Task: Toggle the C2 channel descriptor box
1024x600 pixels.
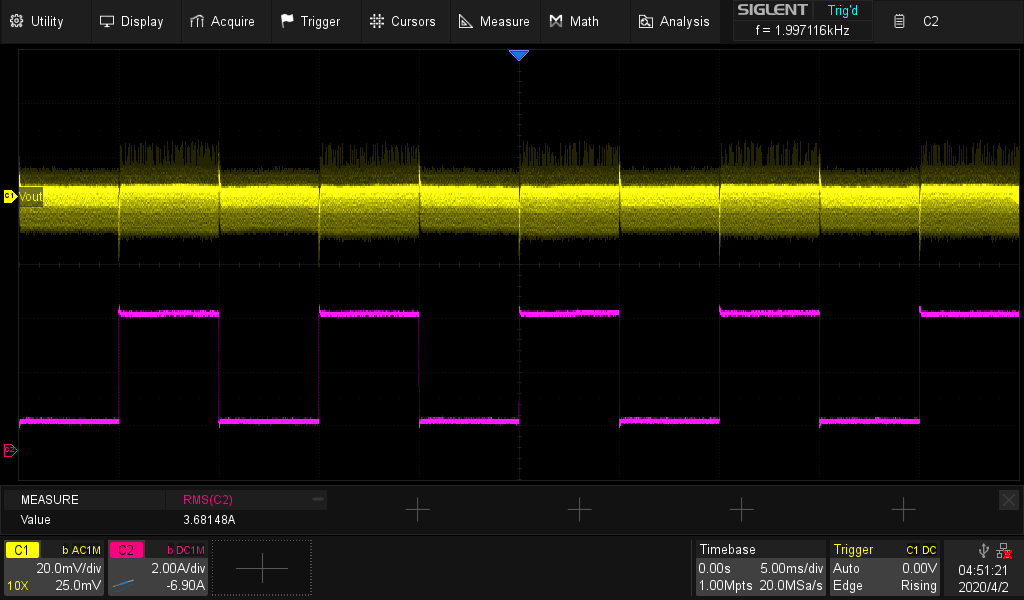Action: coord(158,568)
